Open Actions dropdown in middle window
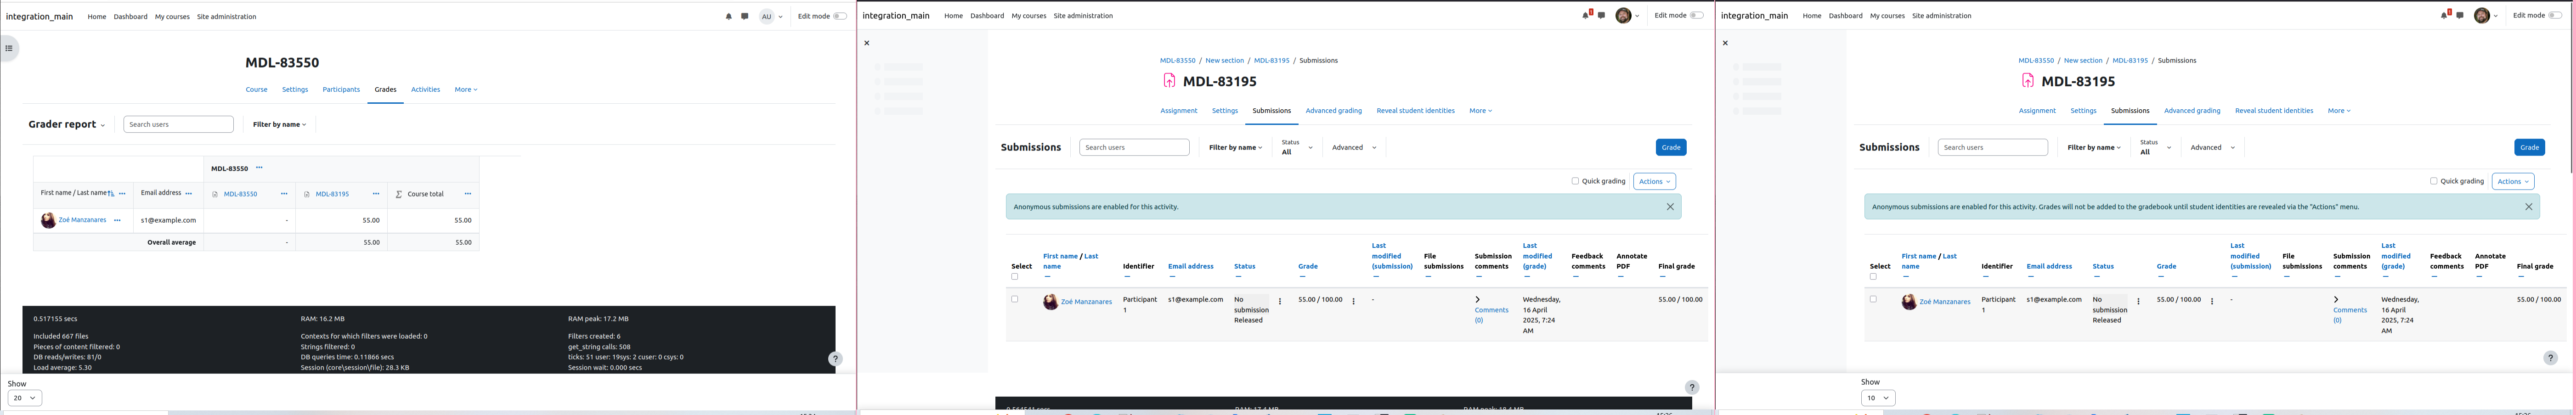Screen dimensions: 2576x415 point(1654,182)
